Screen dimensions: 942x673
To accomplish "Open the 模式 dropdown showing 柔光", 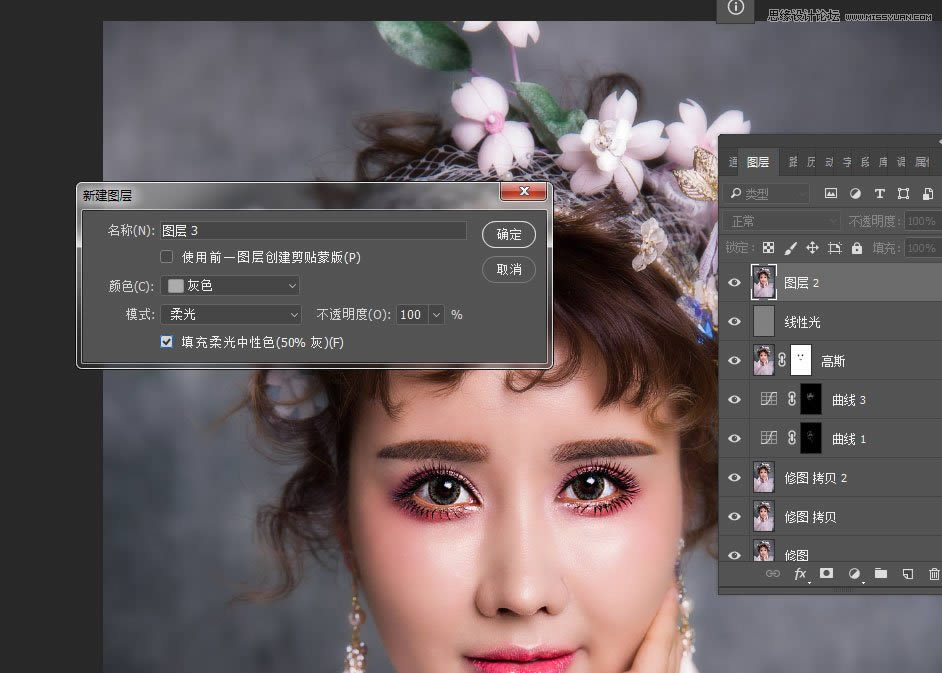I will (x=231, y=314).
